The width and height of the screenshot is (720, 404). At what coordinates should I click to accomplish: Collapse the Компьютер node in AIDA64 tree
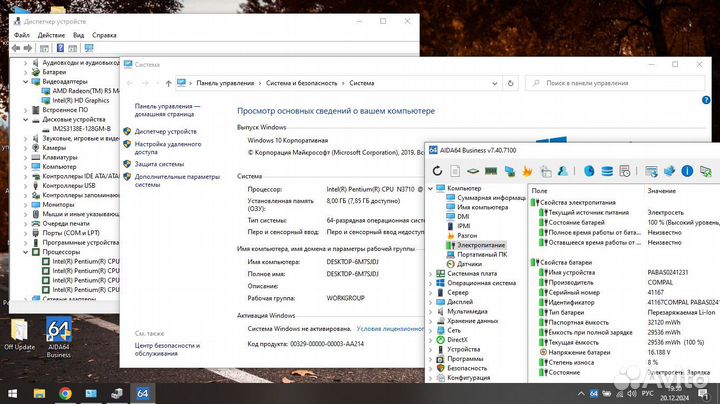pos(430,188)
